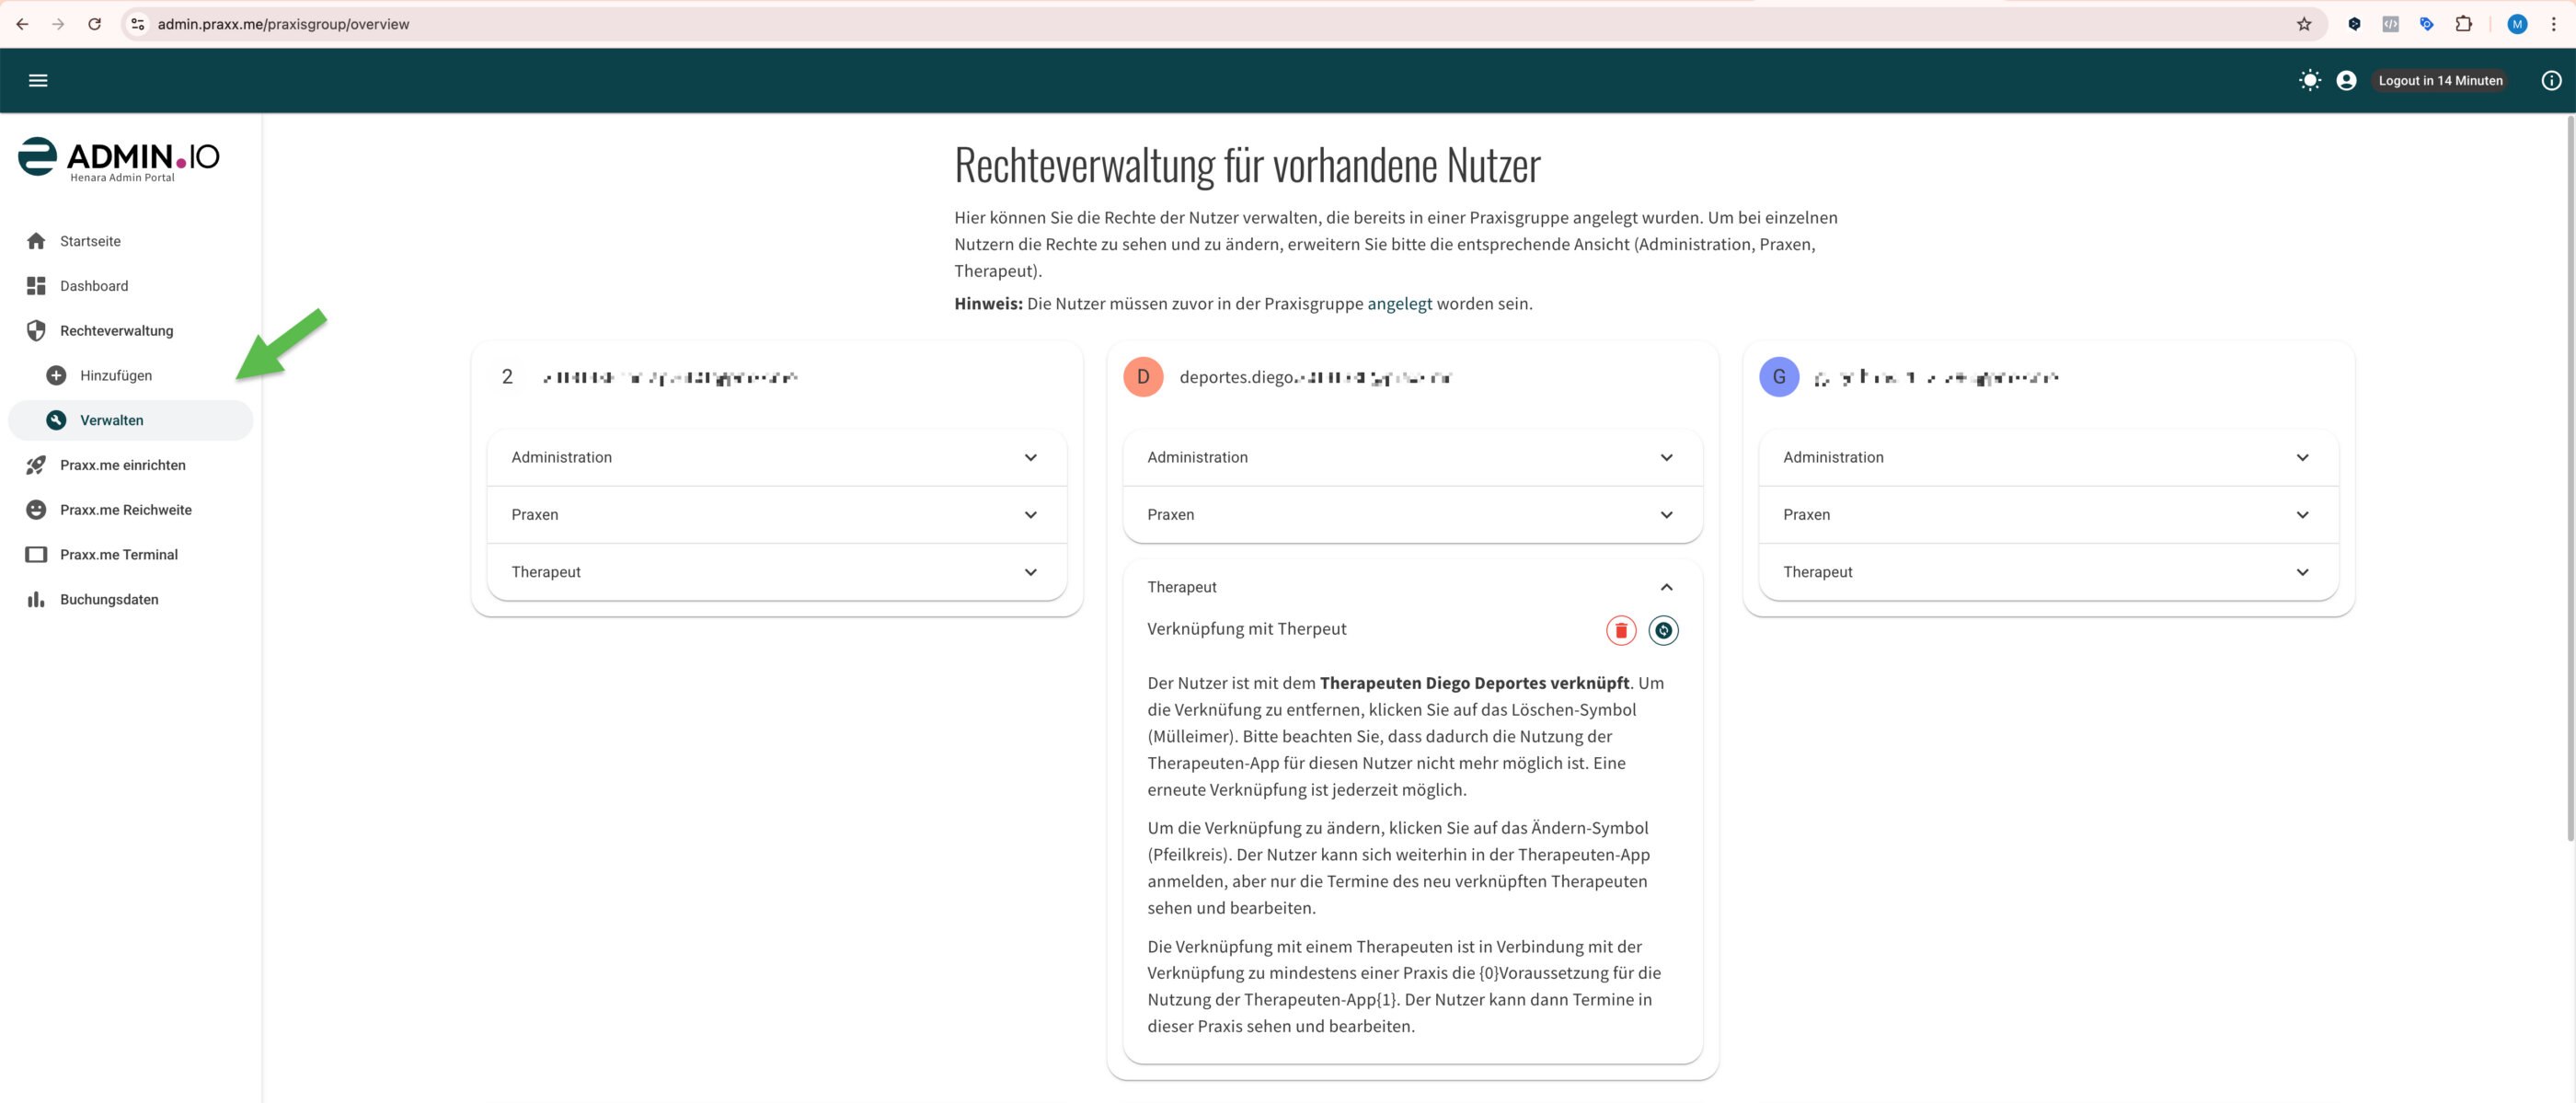Bookmark this page with star icon
The height and width of the screenshot is (1103, 2576).
tap(2304, 24)
